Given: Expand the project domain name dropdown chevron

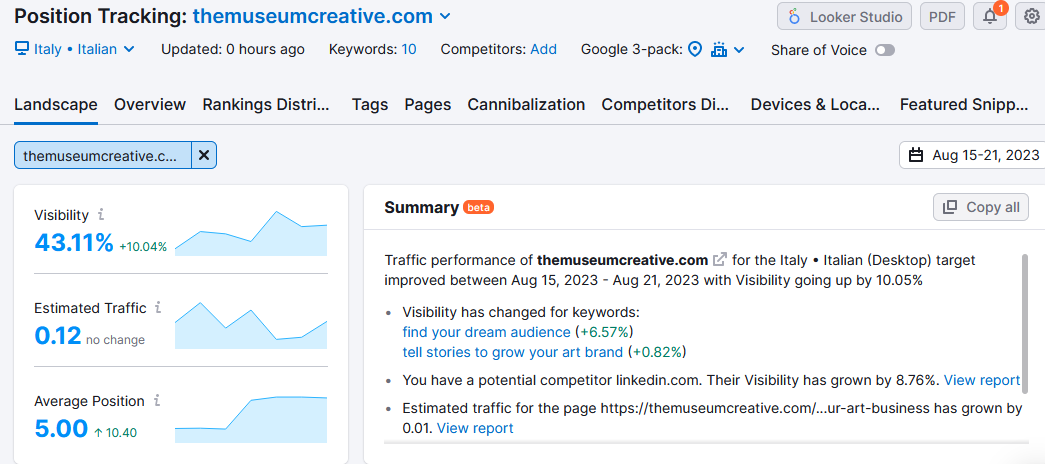Looking at the screenshot, I should coord(446,16).
